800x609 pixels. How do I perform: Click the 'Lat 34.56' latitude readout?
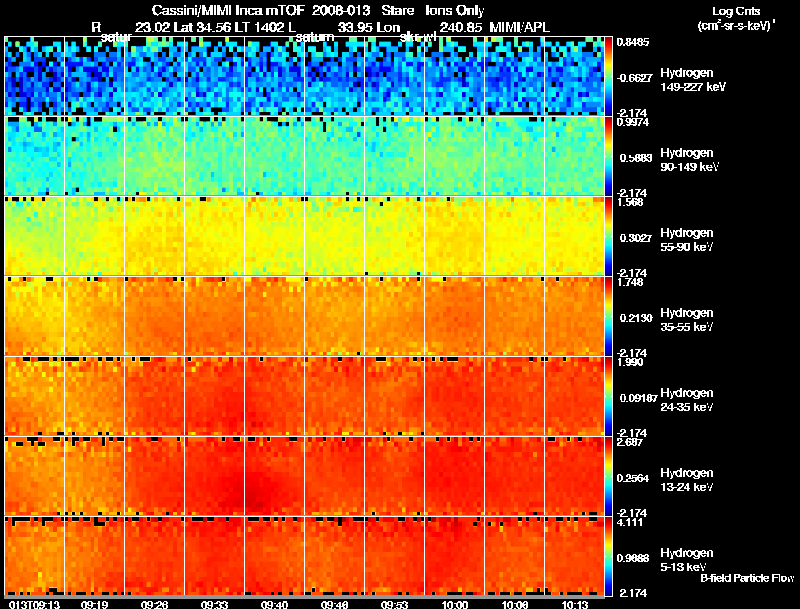[x=202, y=27]
